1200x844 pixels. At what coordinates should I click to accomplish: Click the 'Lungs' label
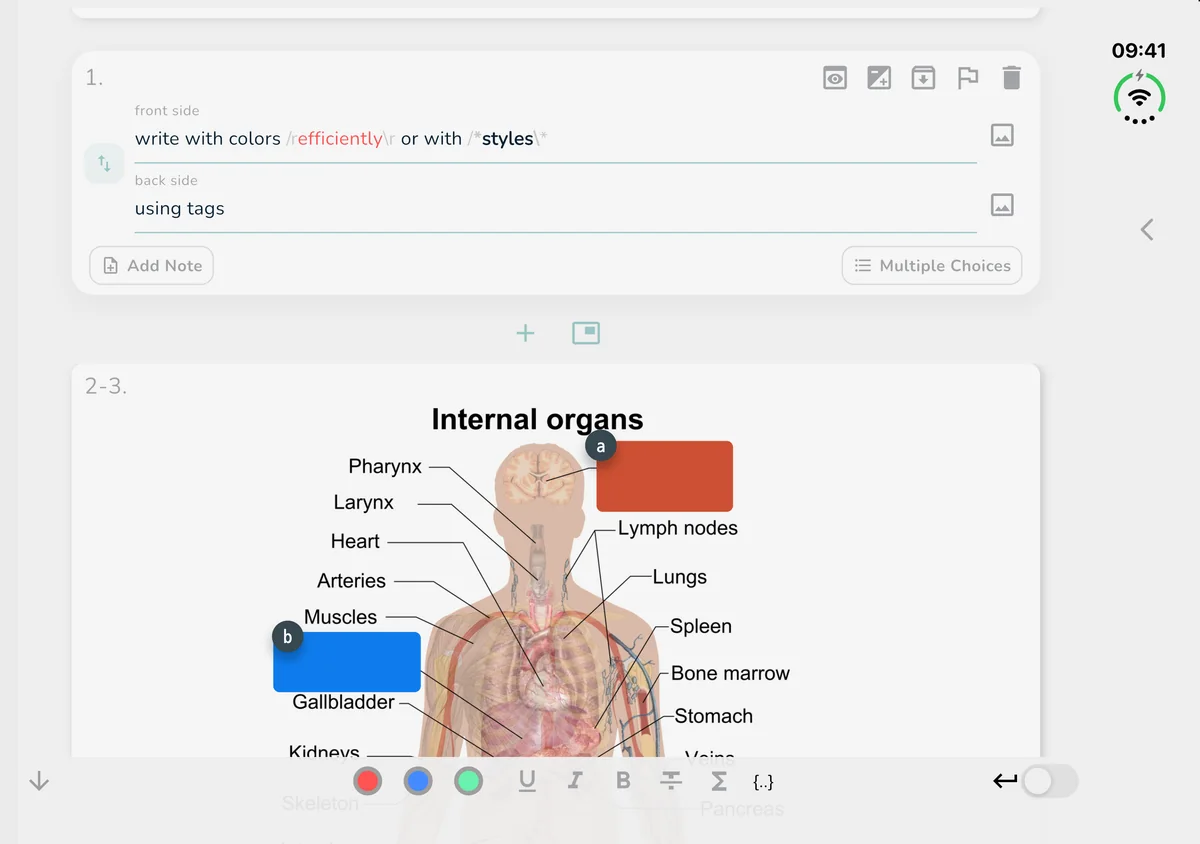680,577
